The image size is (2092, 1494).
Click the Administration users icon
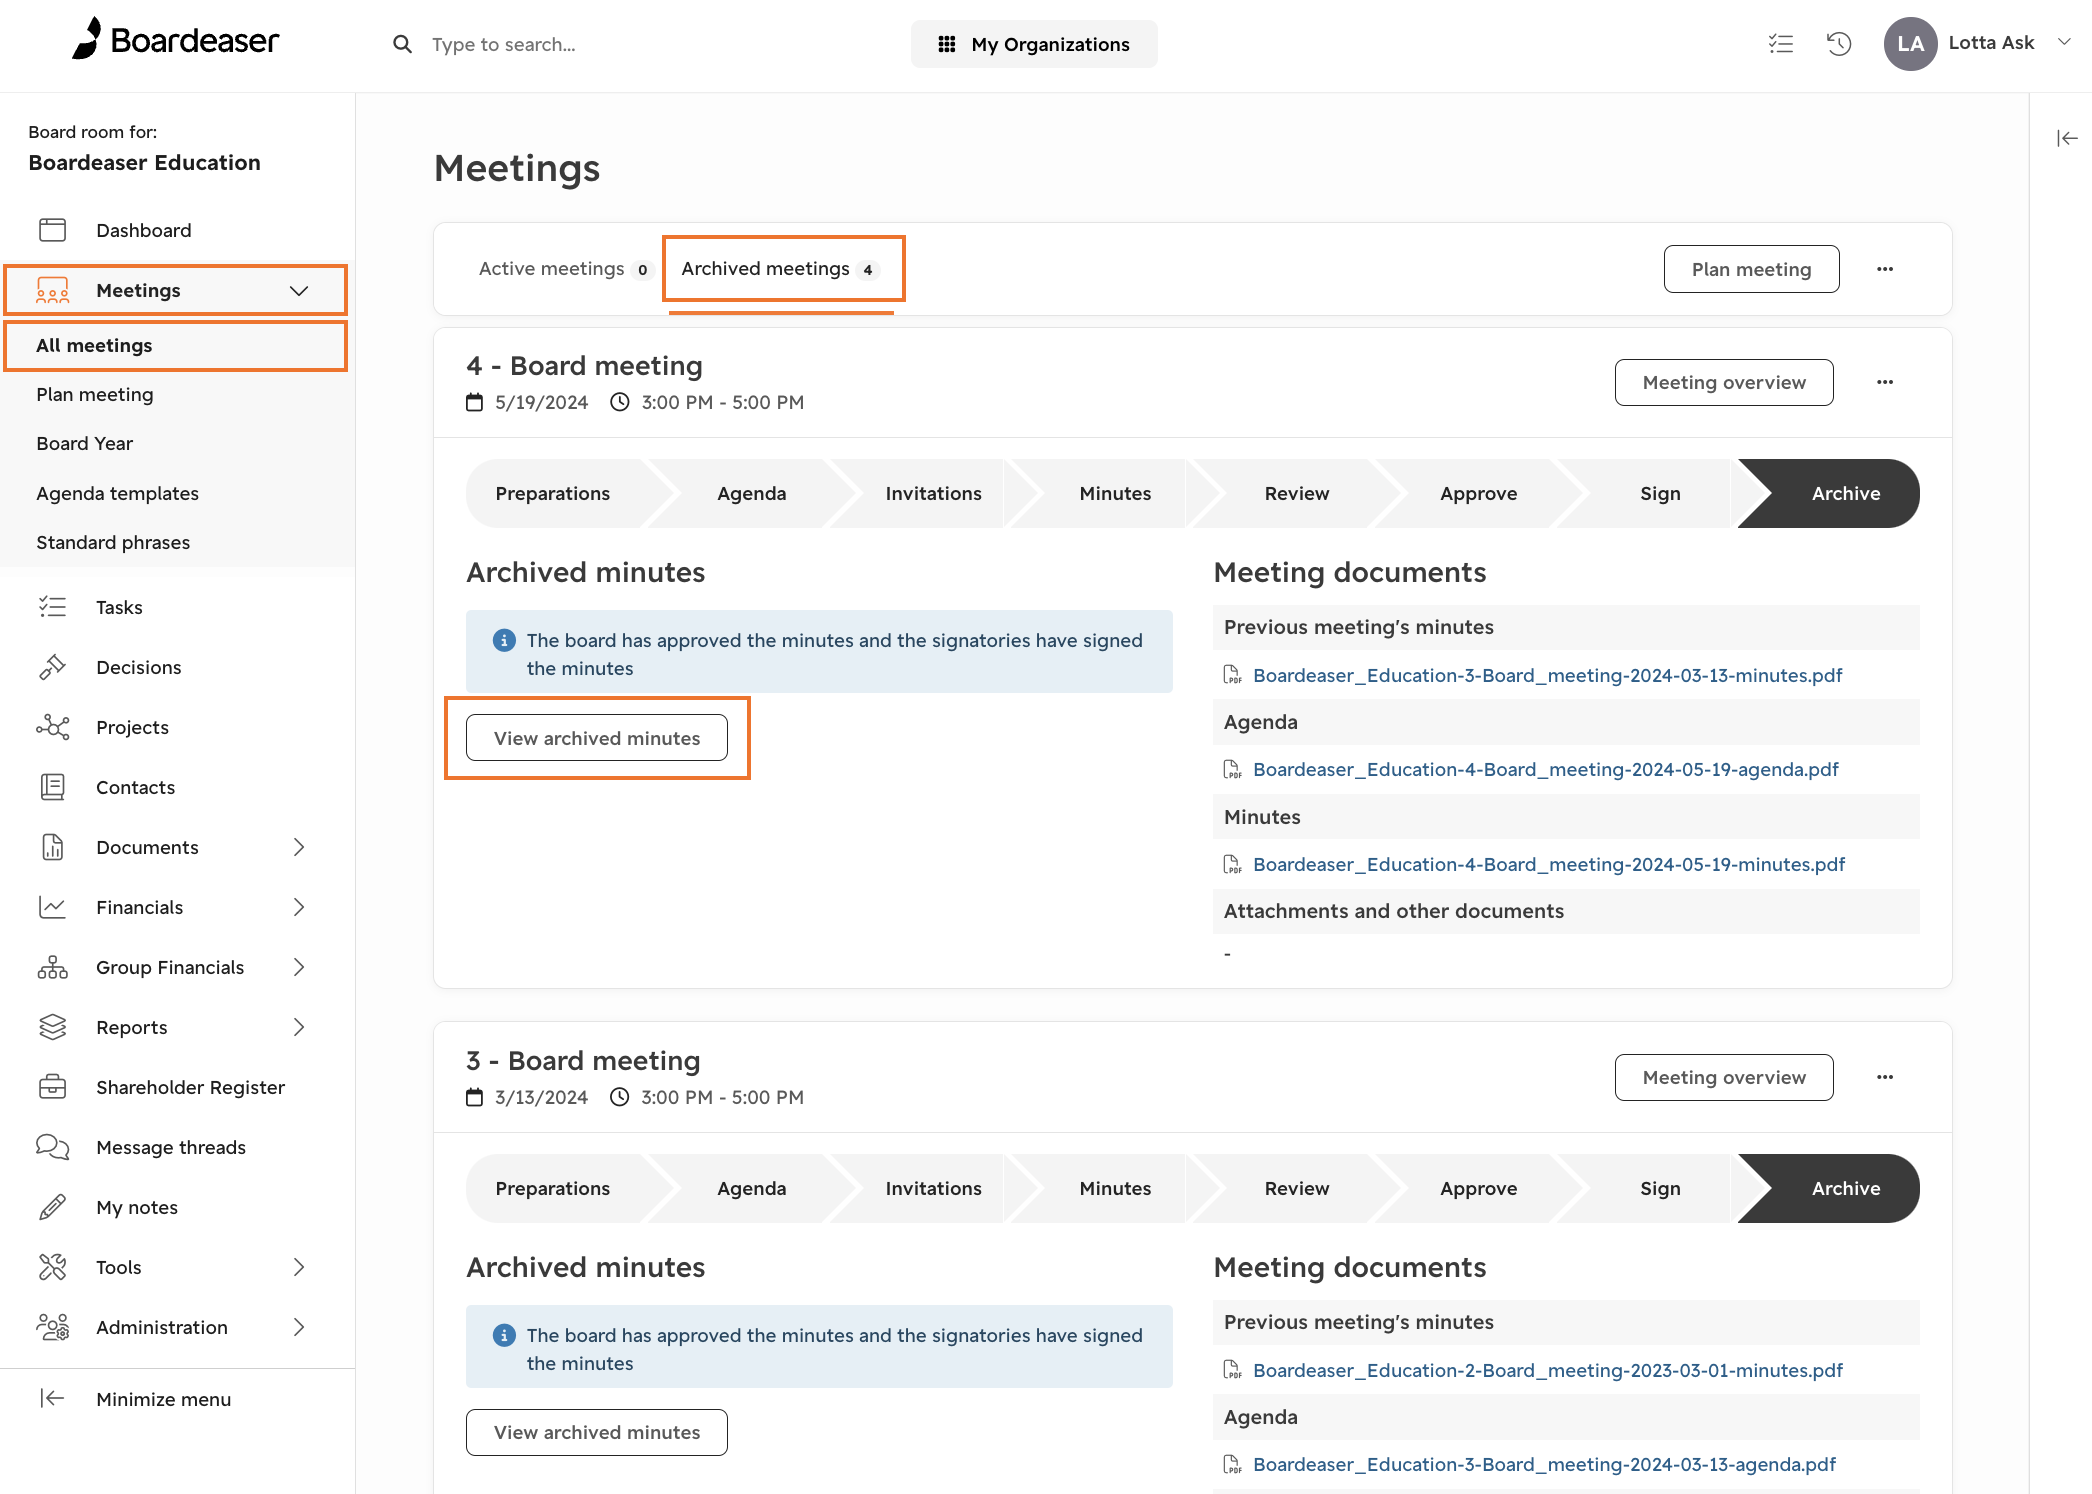click(52, 1327)
